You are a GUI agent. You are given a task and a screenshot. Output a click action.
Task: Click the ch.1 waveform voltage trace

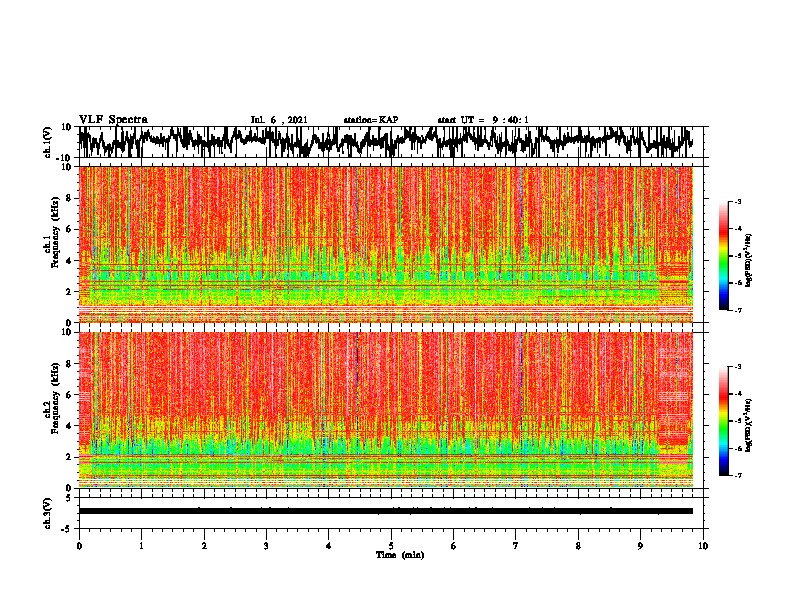385,142
